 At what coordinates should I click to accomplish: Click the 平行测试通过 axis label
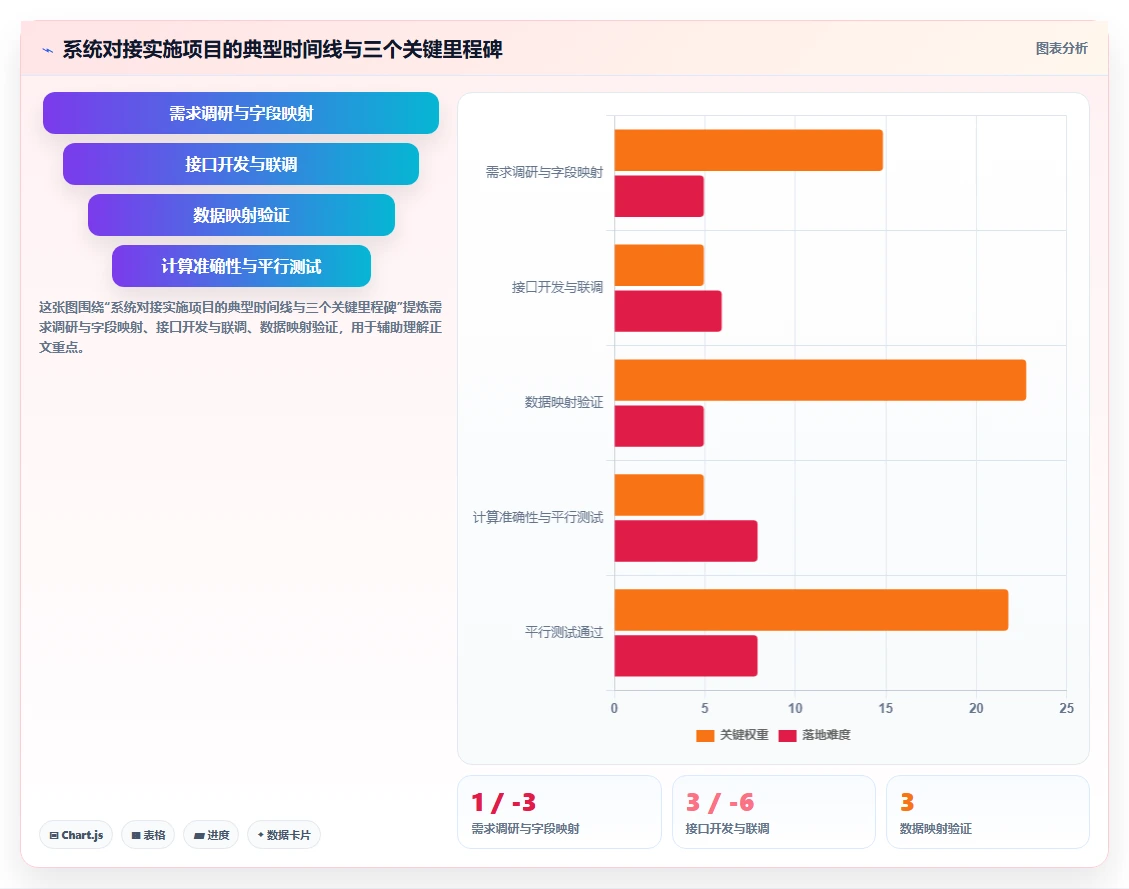coord(563,633)
